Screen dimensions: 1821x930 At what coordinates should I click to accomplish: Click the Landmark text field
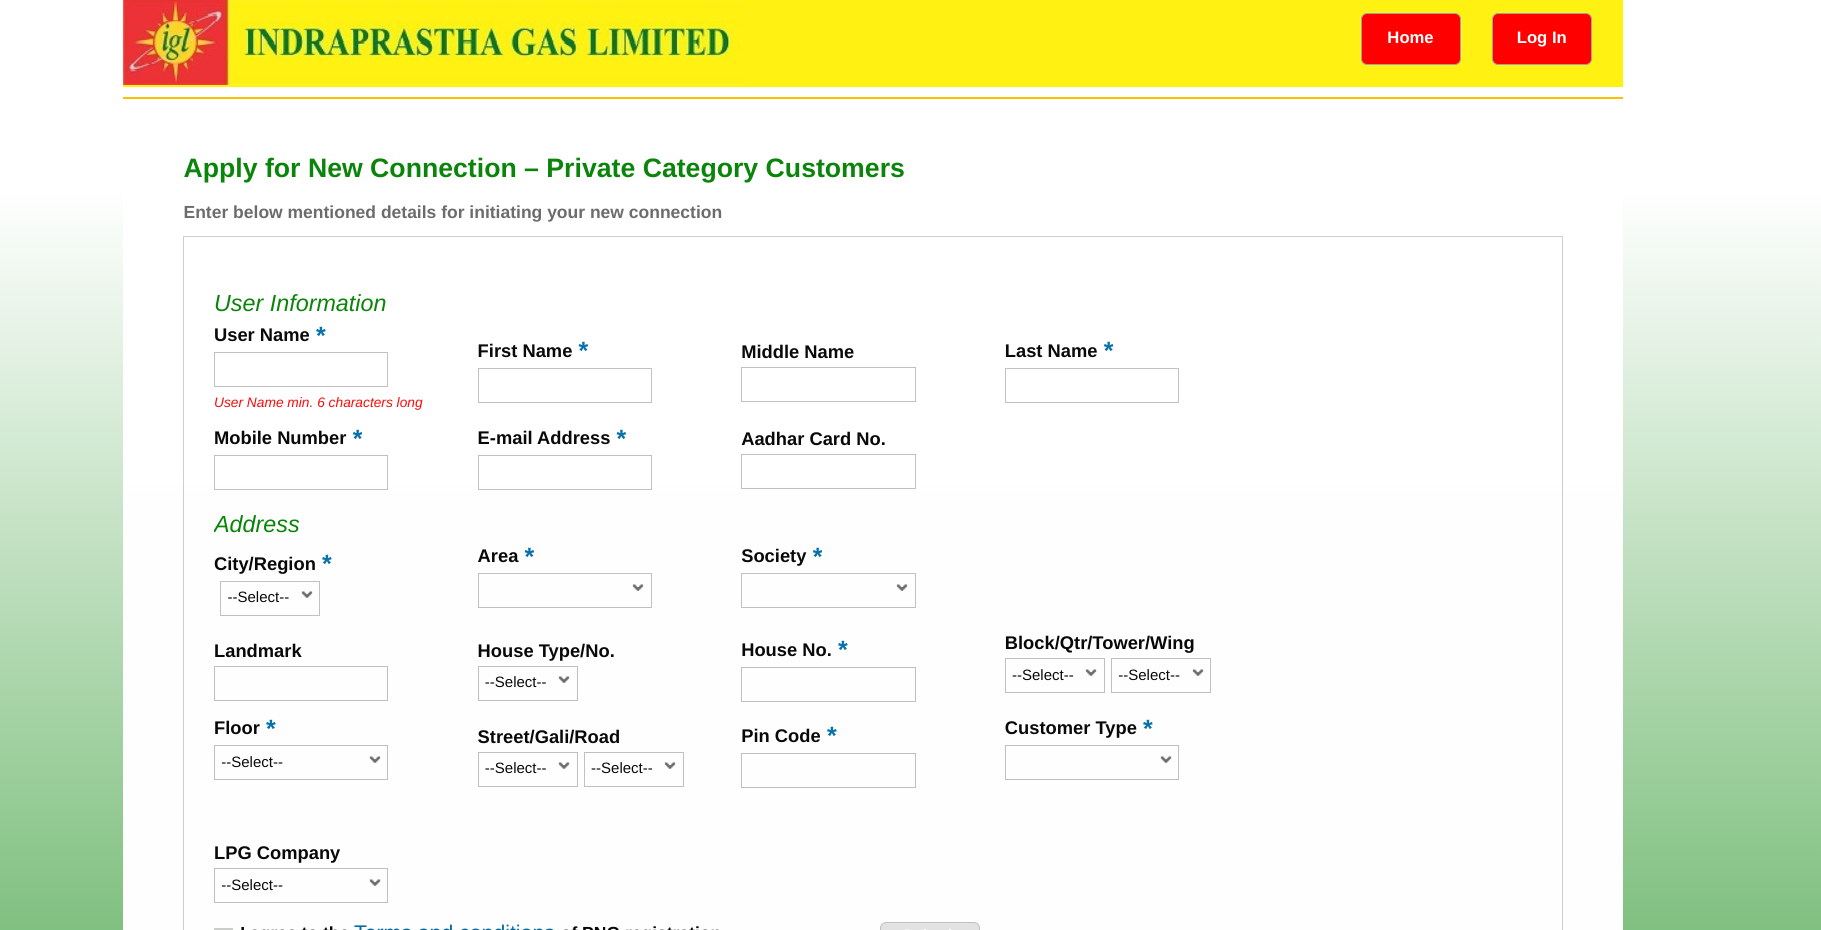click(300, 684)
